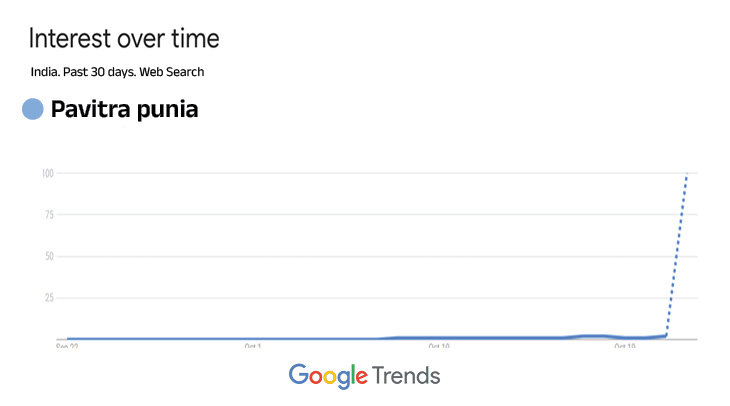This screenshot has height=406, width=730.
Task: Click the start of the solid blue trend line
Action: point(68,339)
